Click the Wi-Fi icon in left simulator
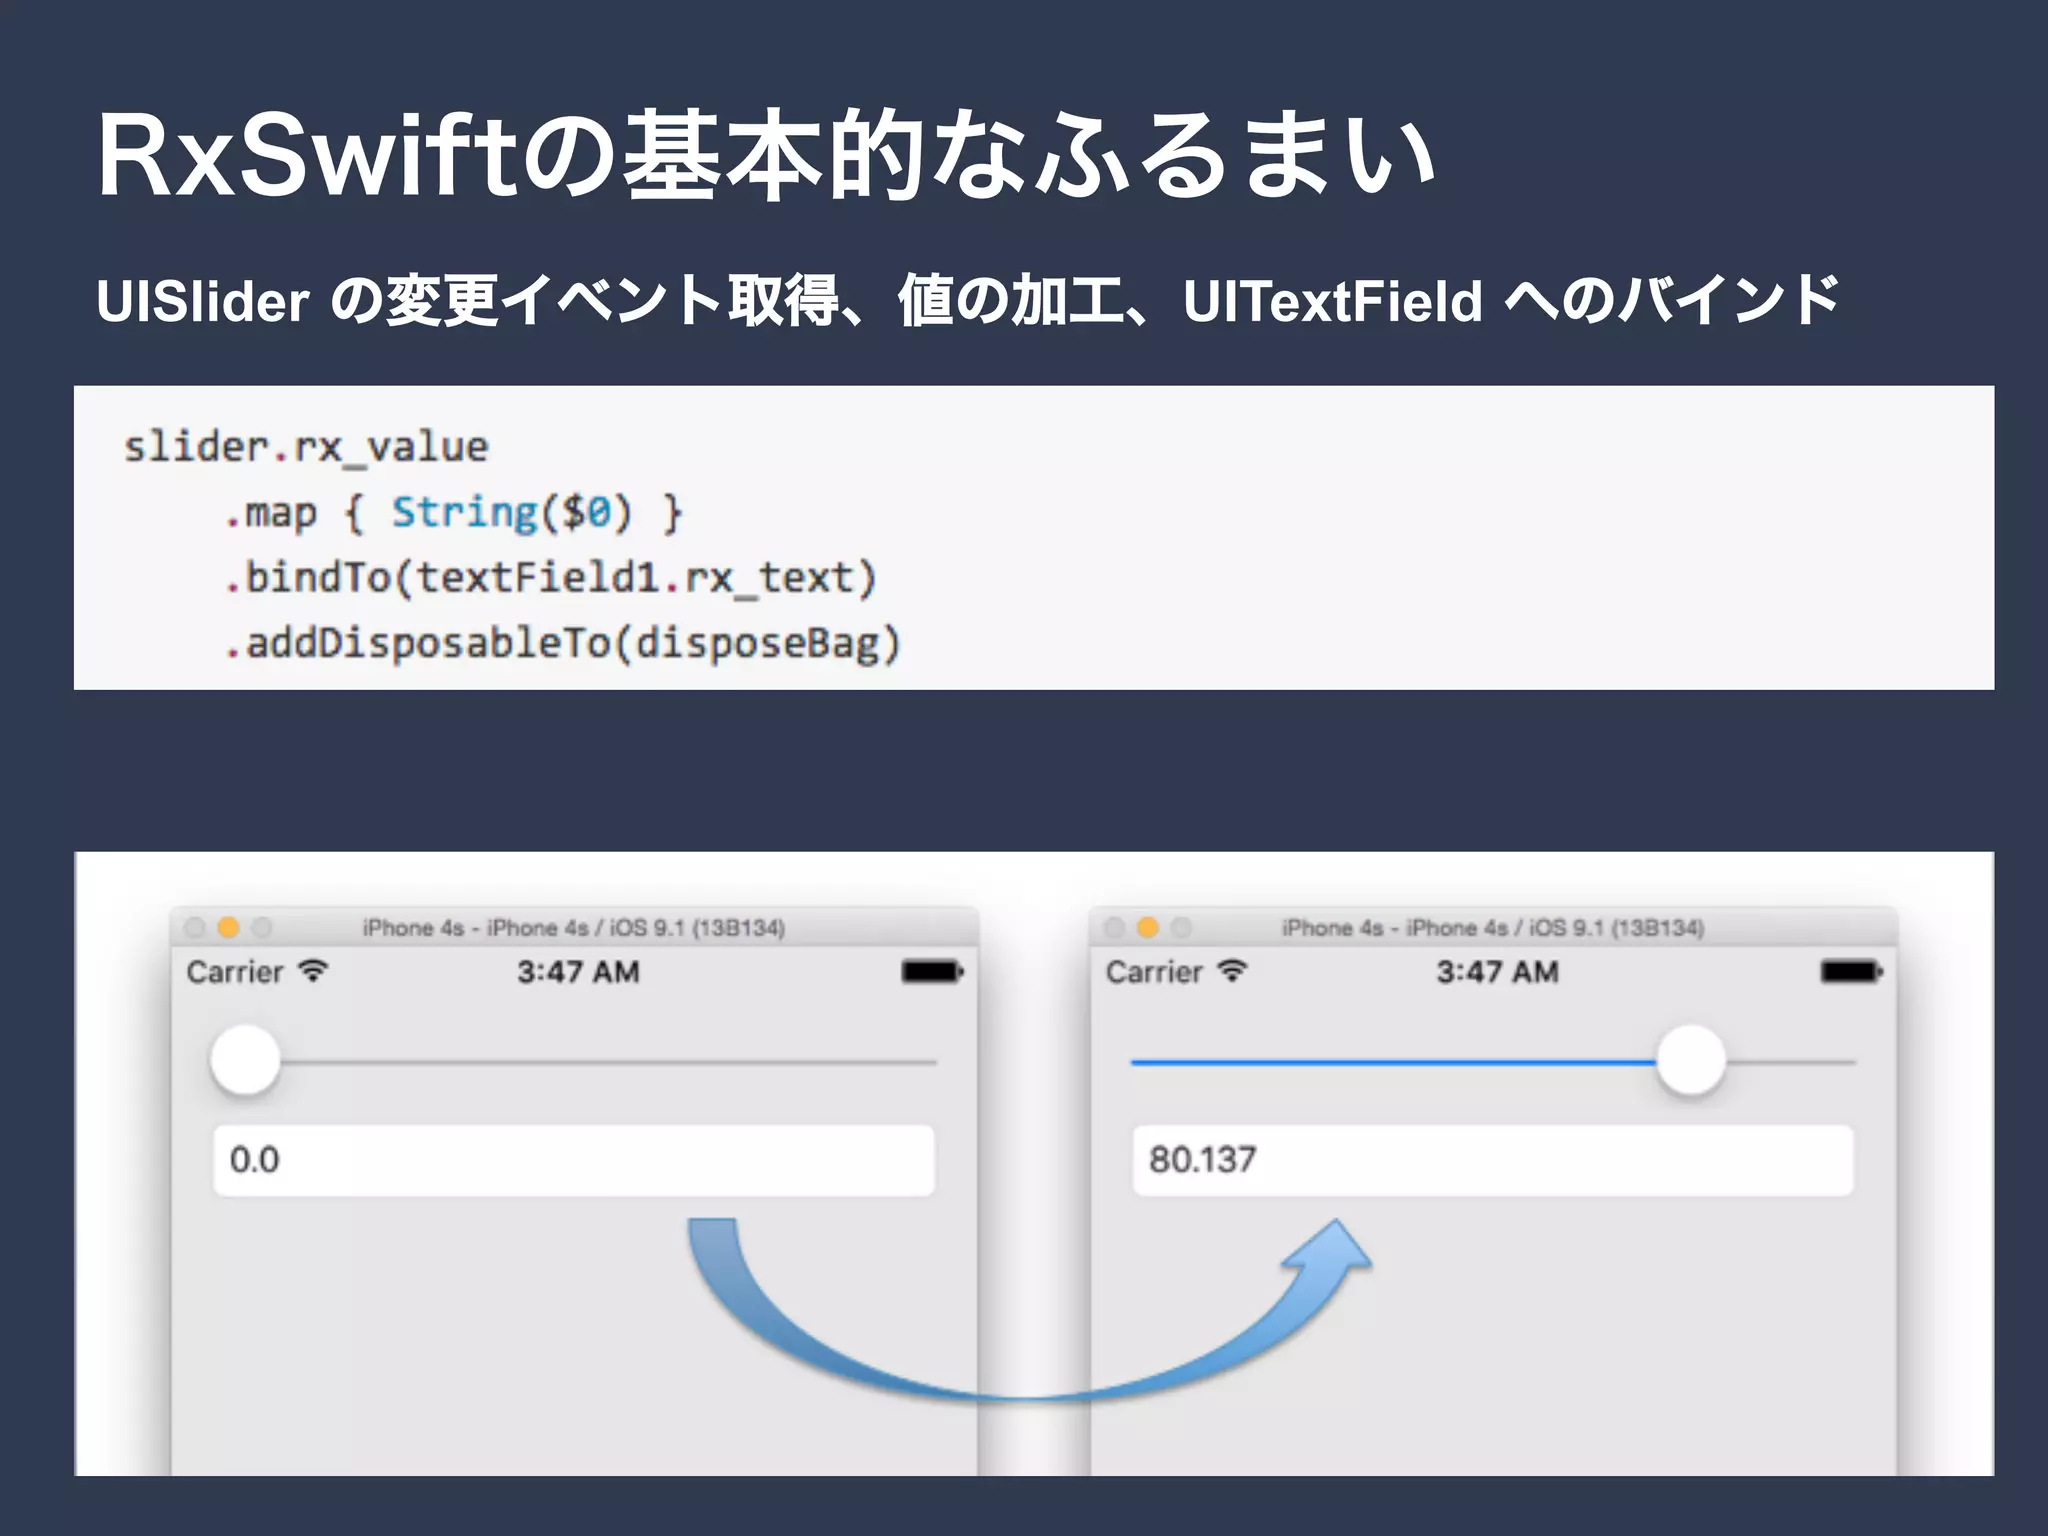This screenshot has width=2048, height=1536. (x=314, y=971)
